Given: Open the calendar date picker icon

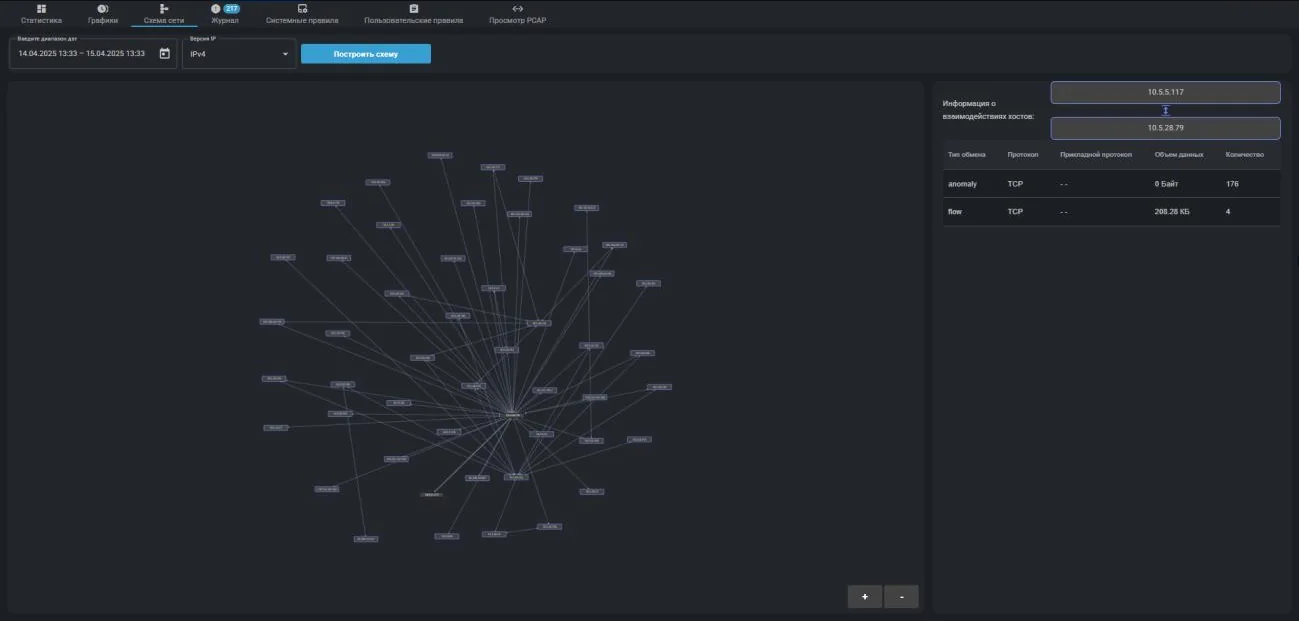Looking at the screenshot, I should point(165,54).
